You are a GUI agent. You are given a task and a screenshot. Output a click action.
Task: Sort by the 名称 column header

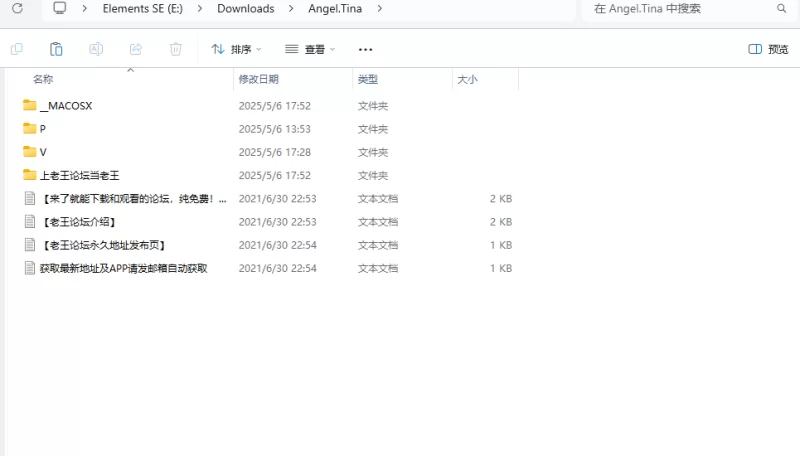click(x=43, y=79)
